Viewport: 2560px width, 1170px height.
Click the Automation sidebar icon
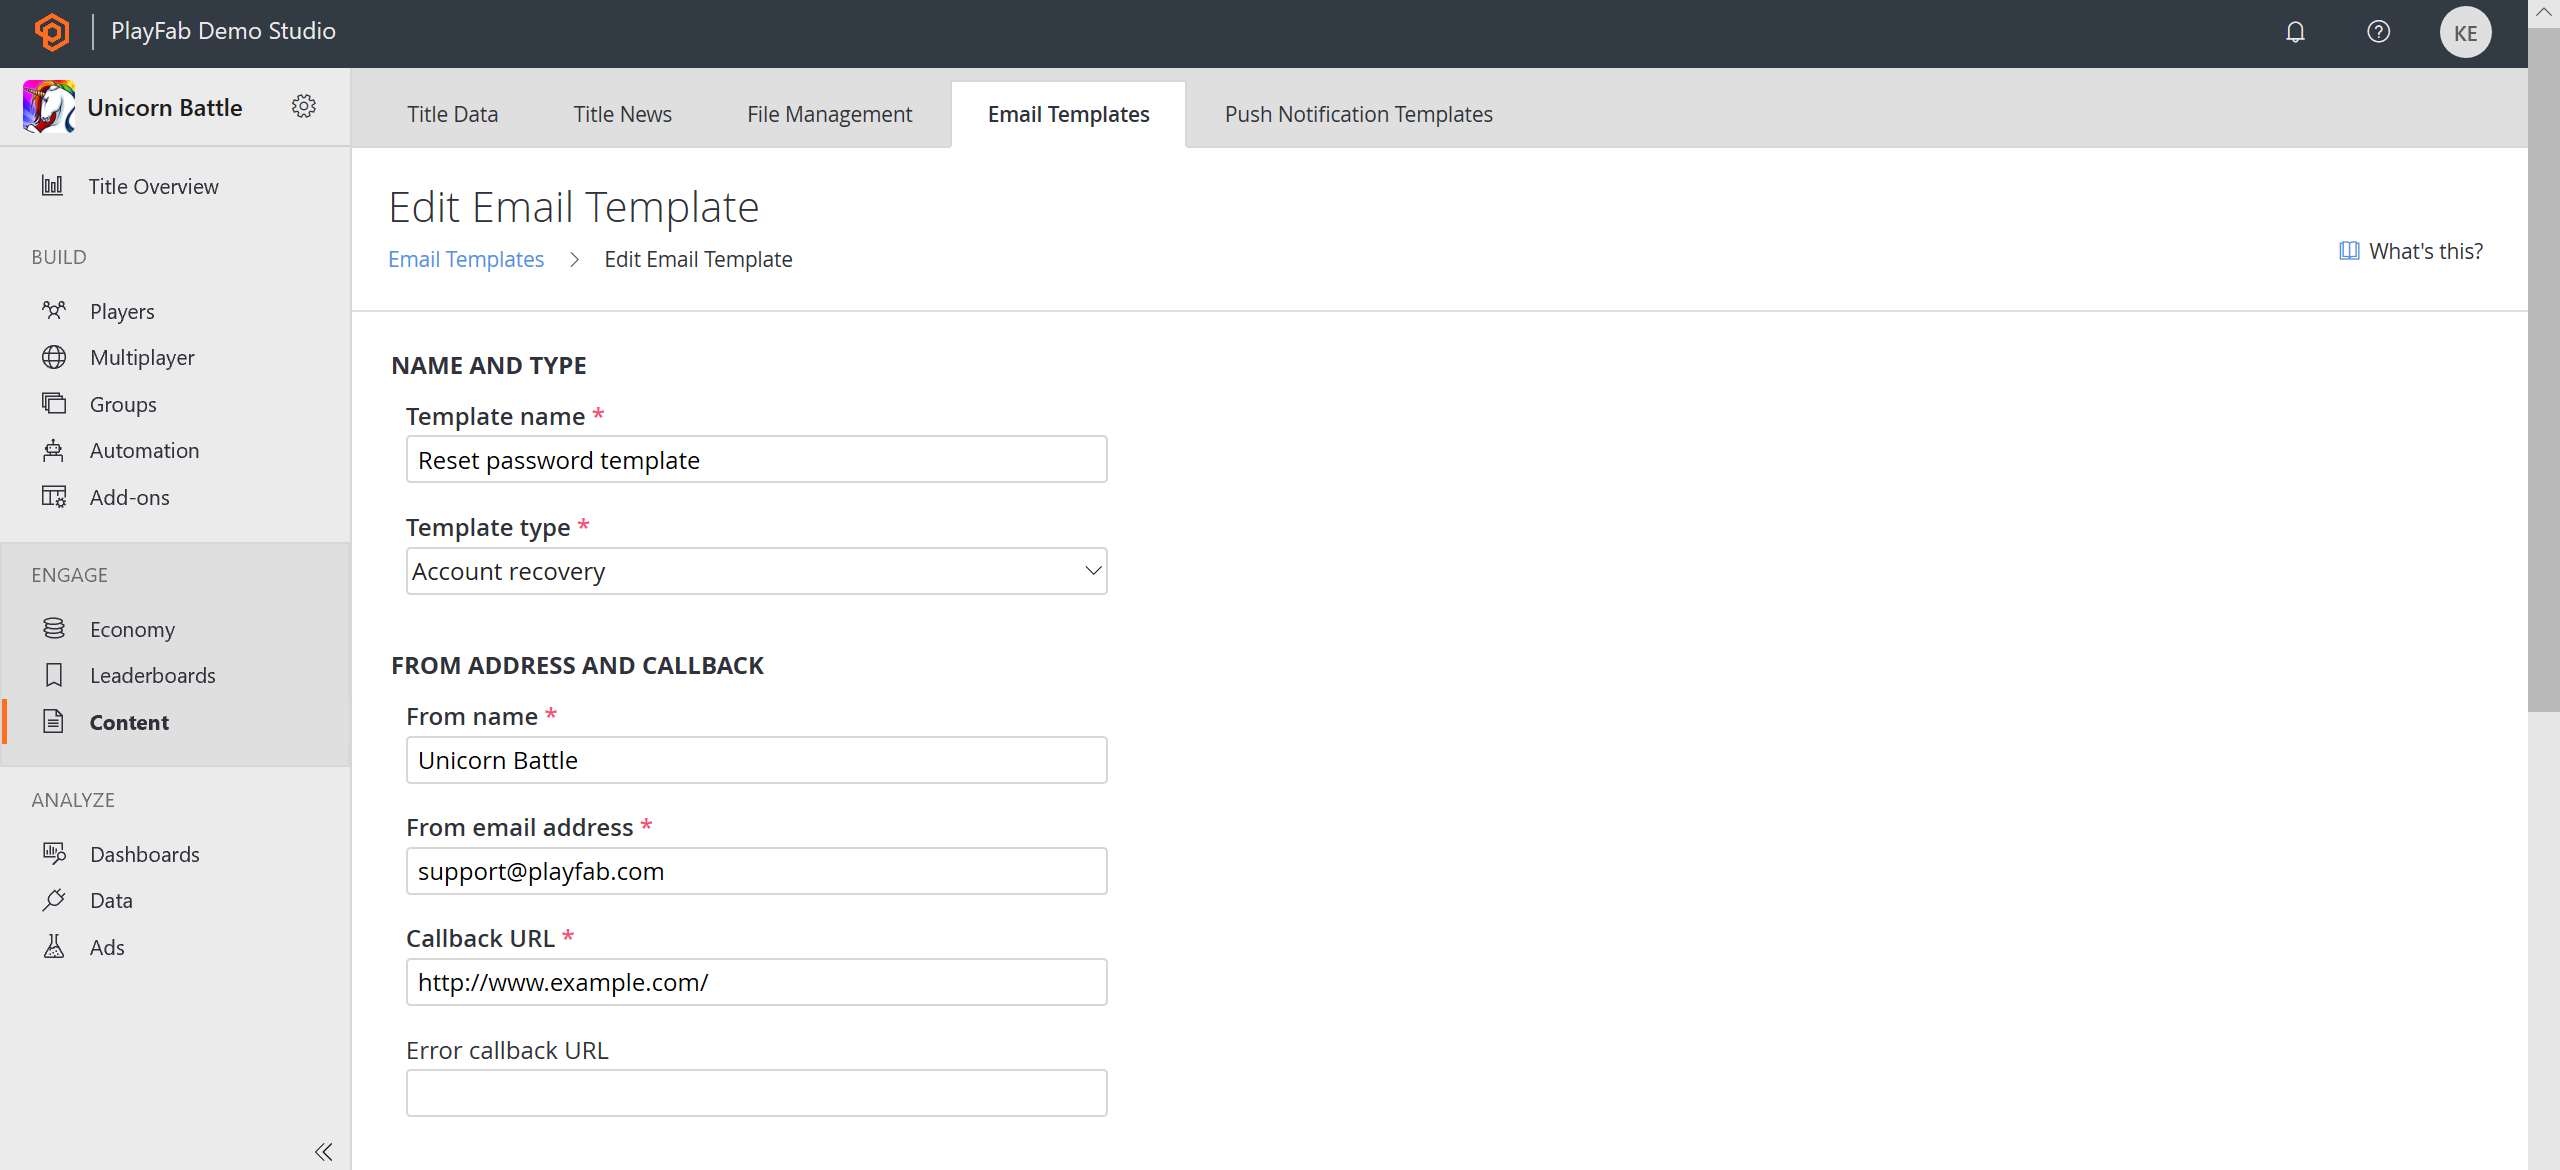(52, 449)
